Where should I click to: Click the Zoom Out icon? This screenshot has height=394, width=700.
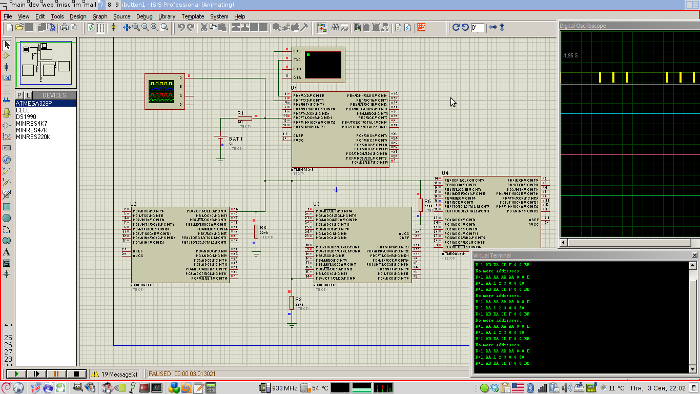[x=146, y=28]
